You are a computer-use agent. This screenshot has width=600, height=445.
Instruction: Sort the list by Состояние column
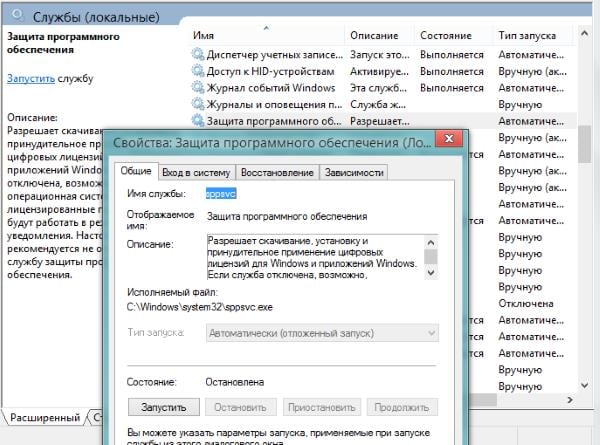(x=445, y=35)
